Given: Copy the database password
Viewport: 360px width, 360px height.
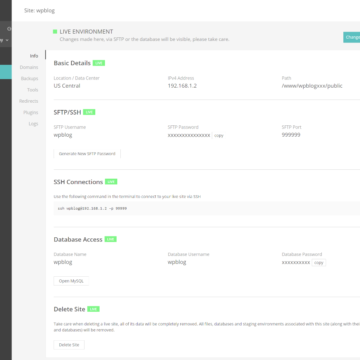Looking at the screenshot, I should pos(319,263).
